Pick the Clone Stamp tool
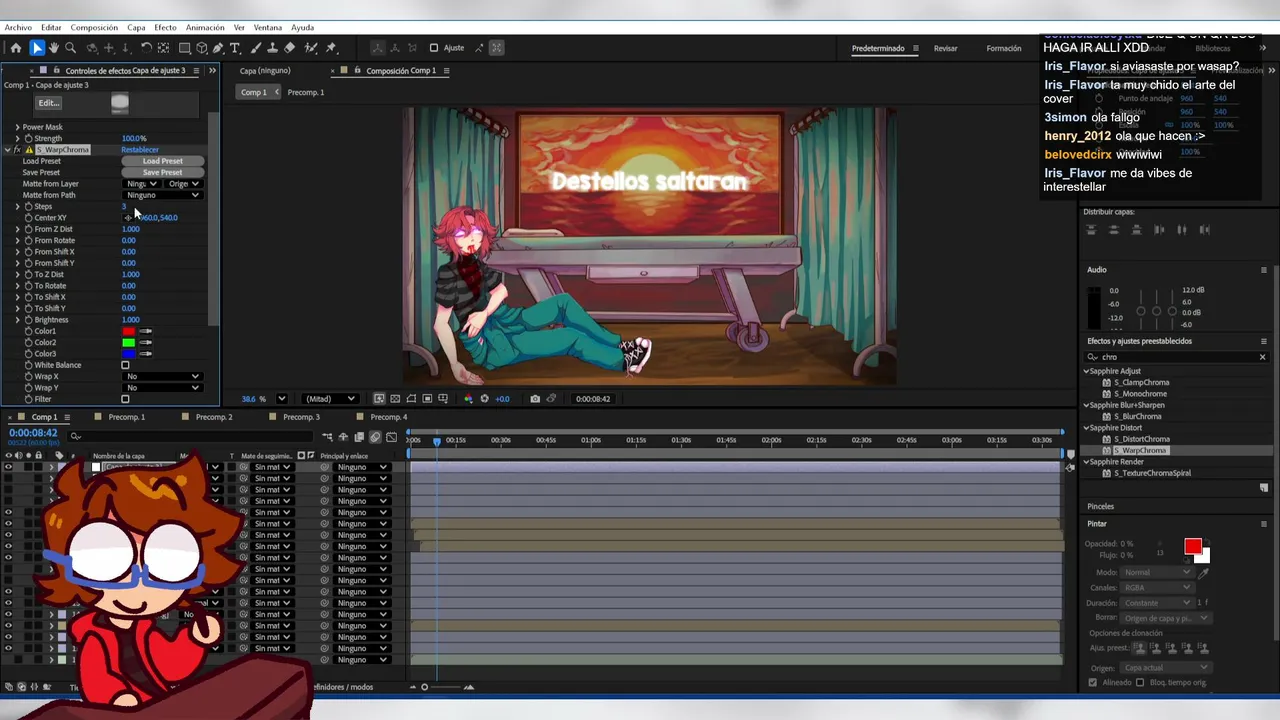 [x=273, y=48]
